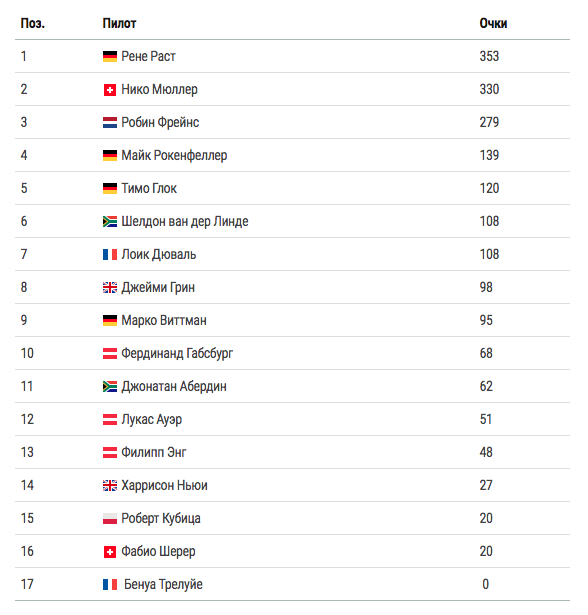Screen dimensions: 588x615
Task: Click the Dutch flag beside Робин Фрейнс
Action: [110, 123]
